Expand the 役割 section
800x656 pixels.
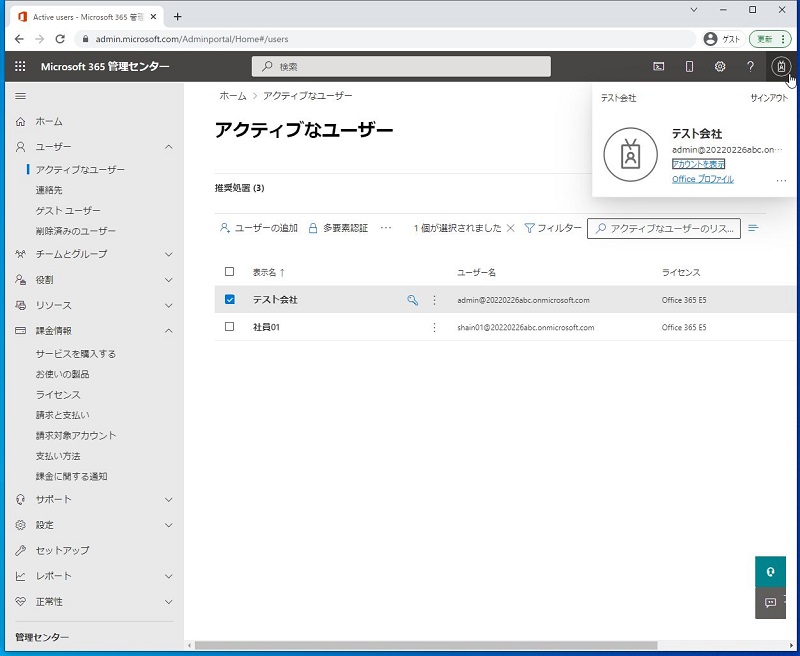tap(169, 280)
